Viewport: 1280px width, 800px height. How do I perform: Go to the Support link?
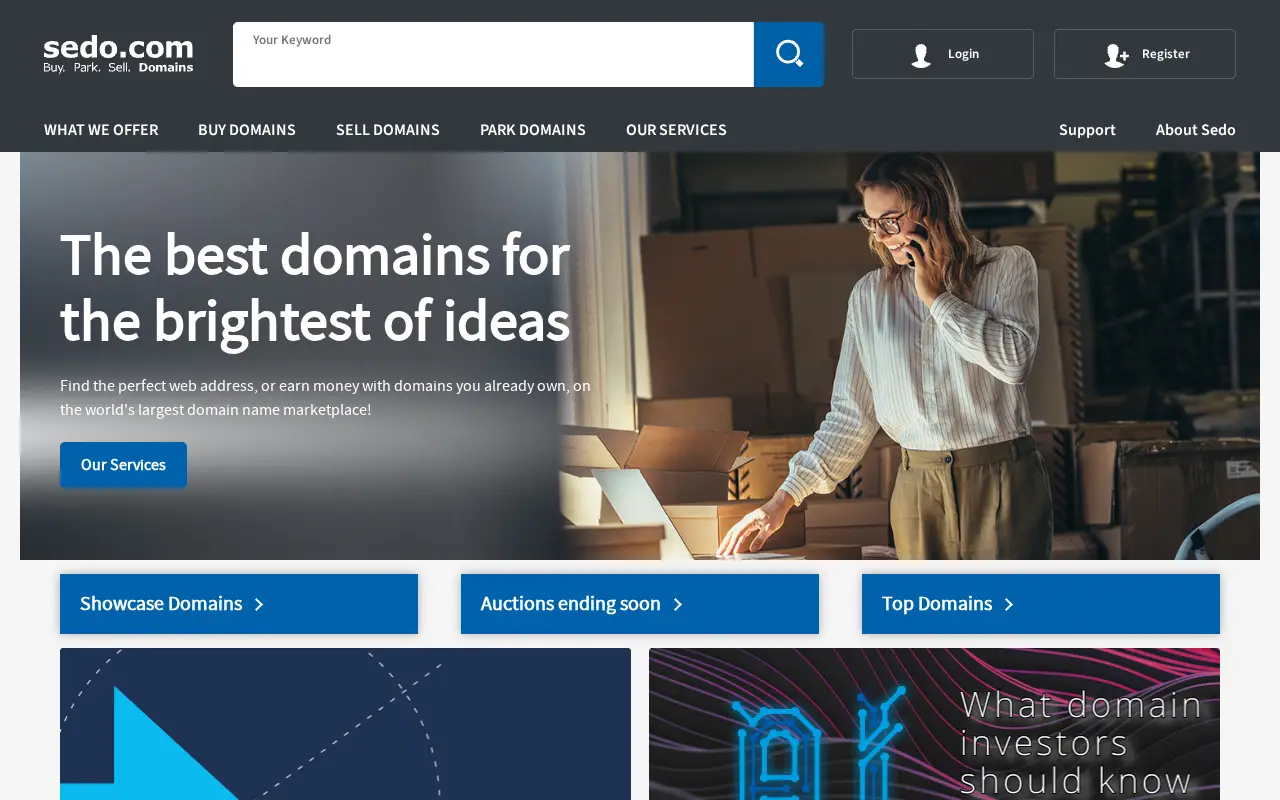tap(1087, 130)
